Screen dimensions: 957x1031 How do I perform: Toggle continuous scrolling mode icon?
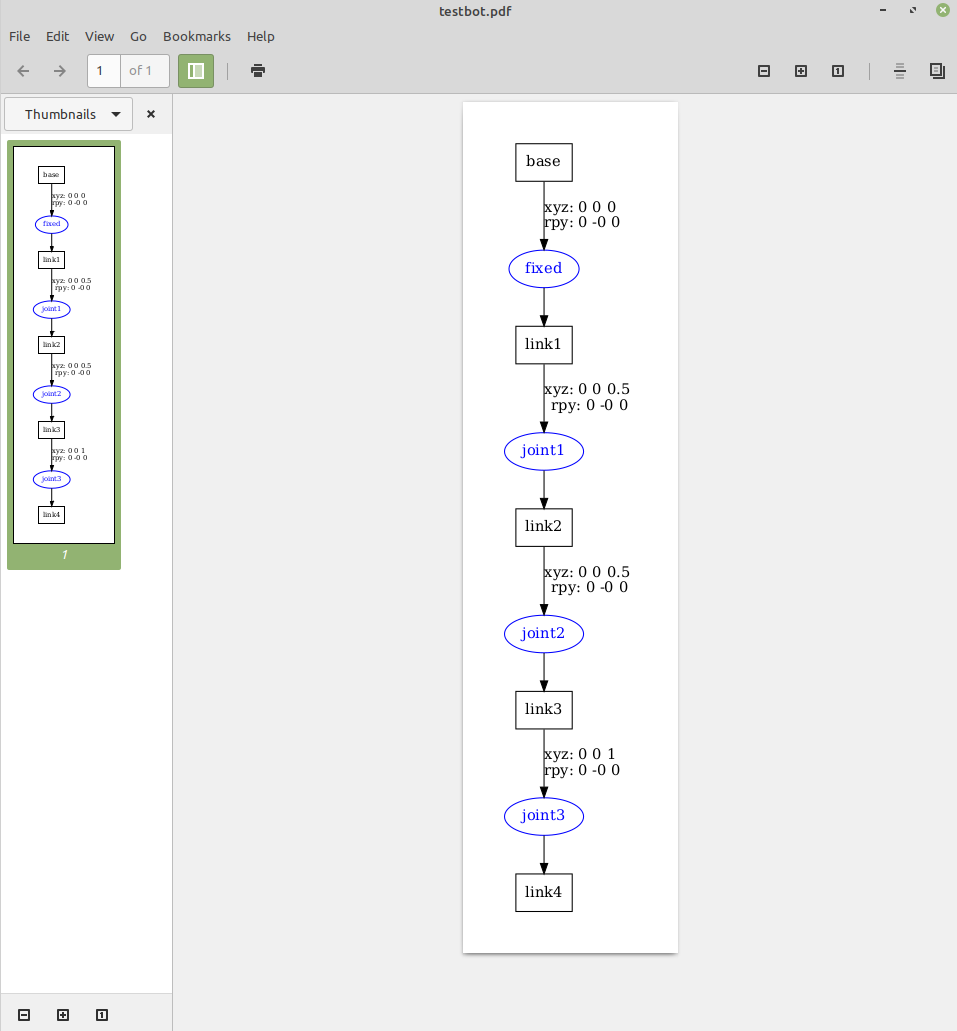pyautogui.click(x=900, y=71)
